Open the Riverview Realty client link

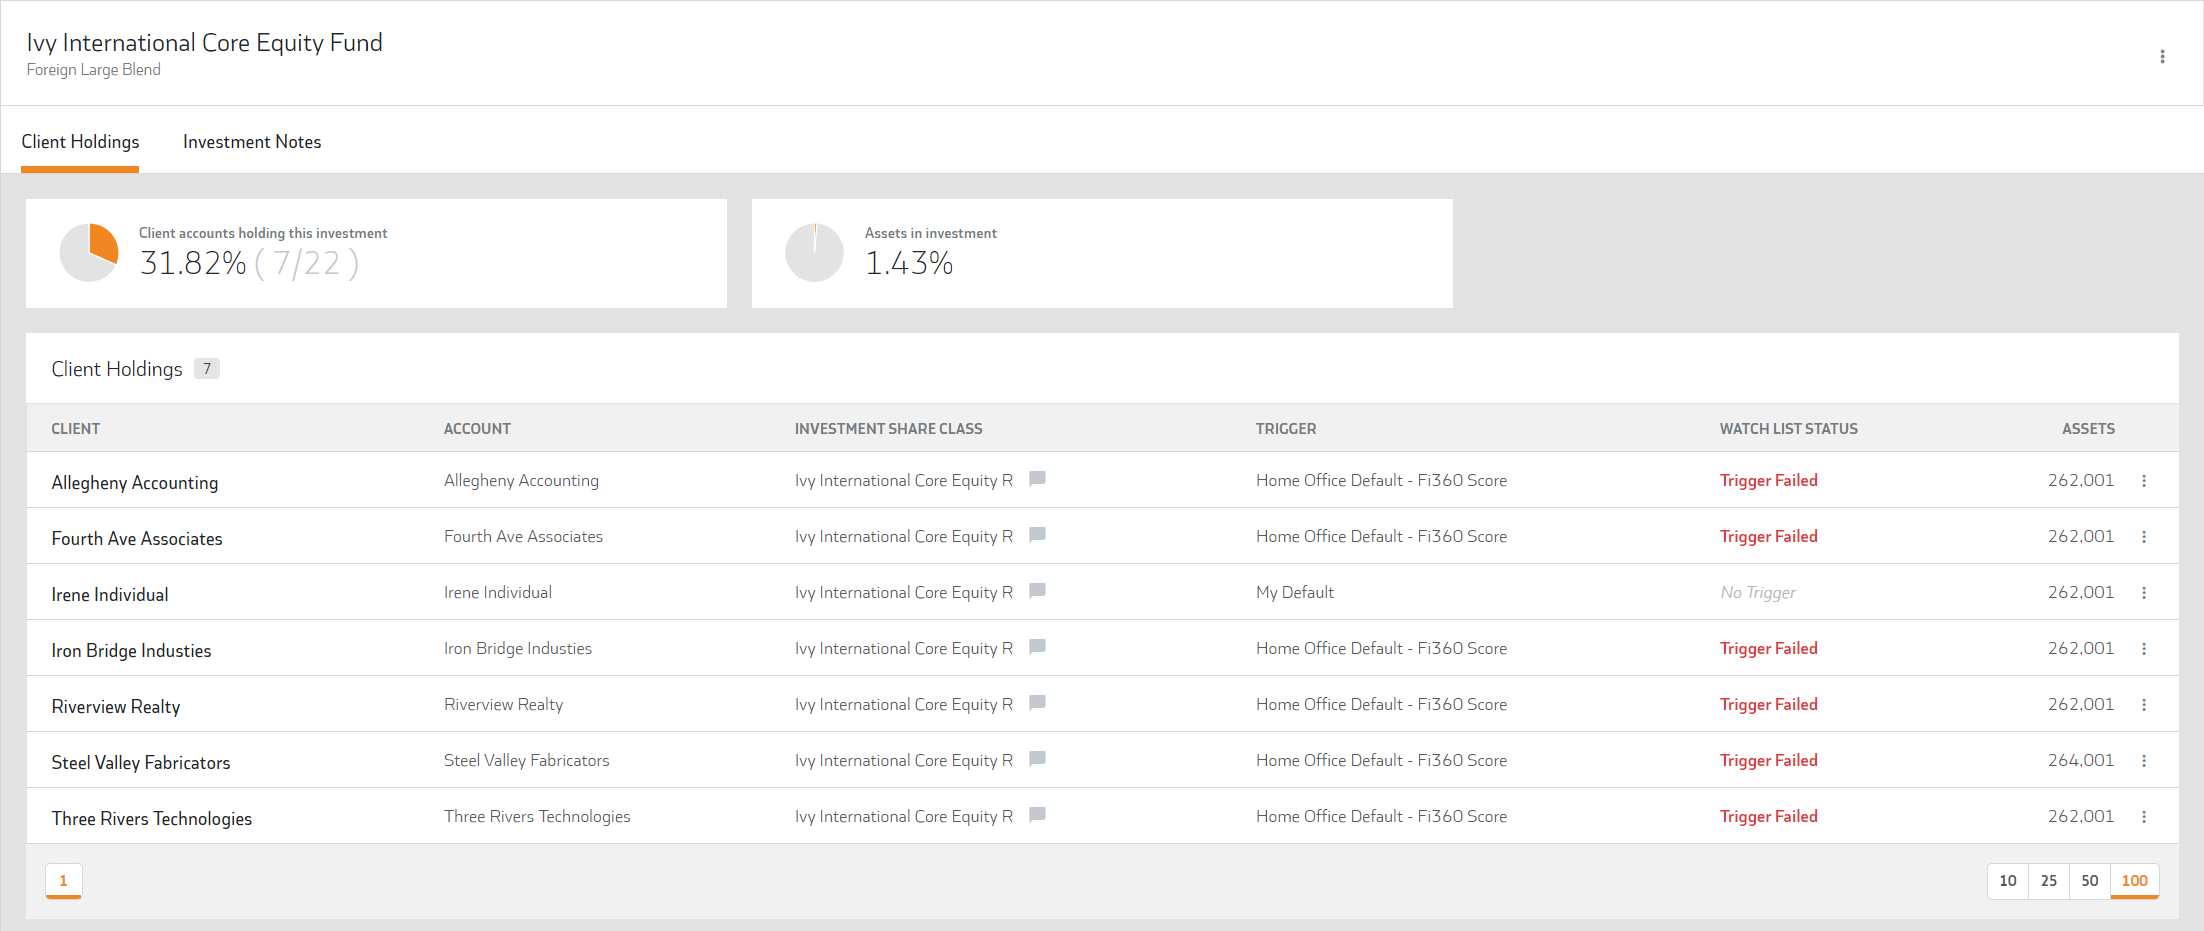pyautogui.click(x=116, y=707)
